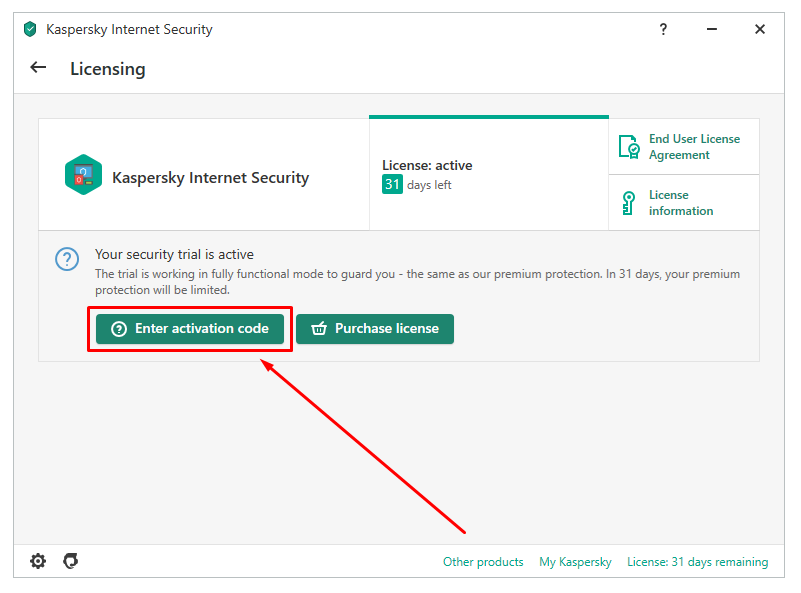Go back using the left arrow
Image resolution: width=801 pixels, height=593 pixels.
[38, 67]
